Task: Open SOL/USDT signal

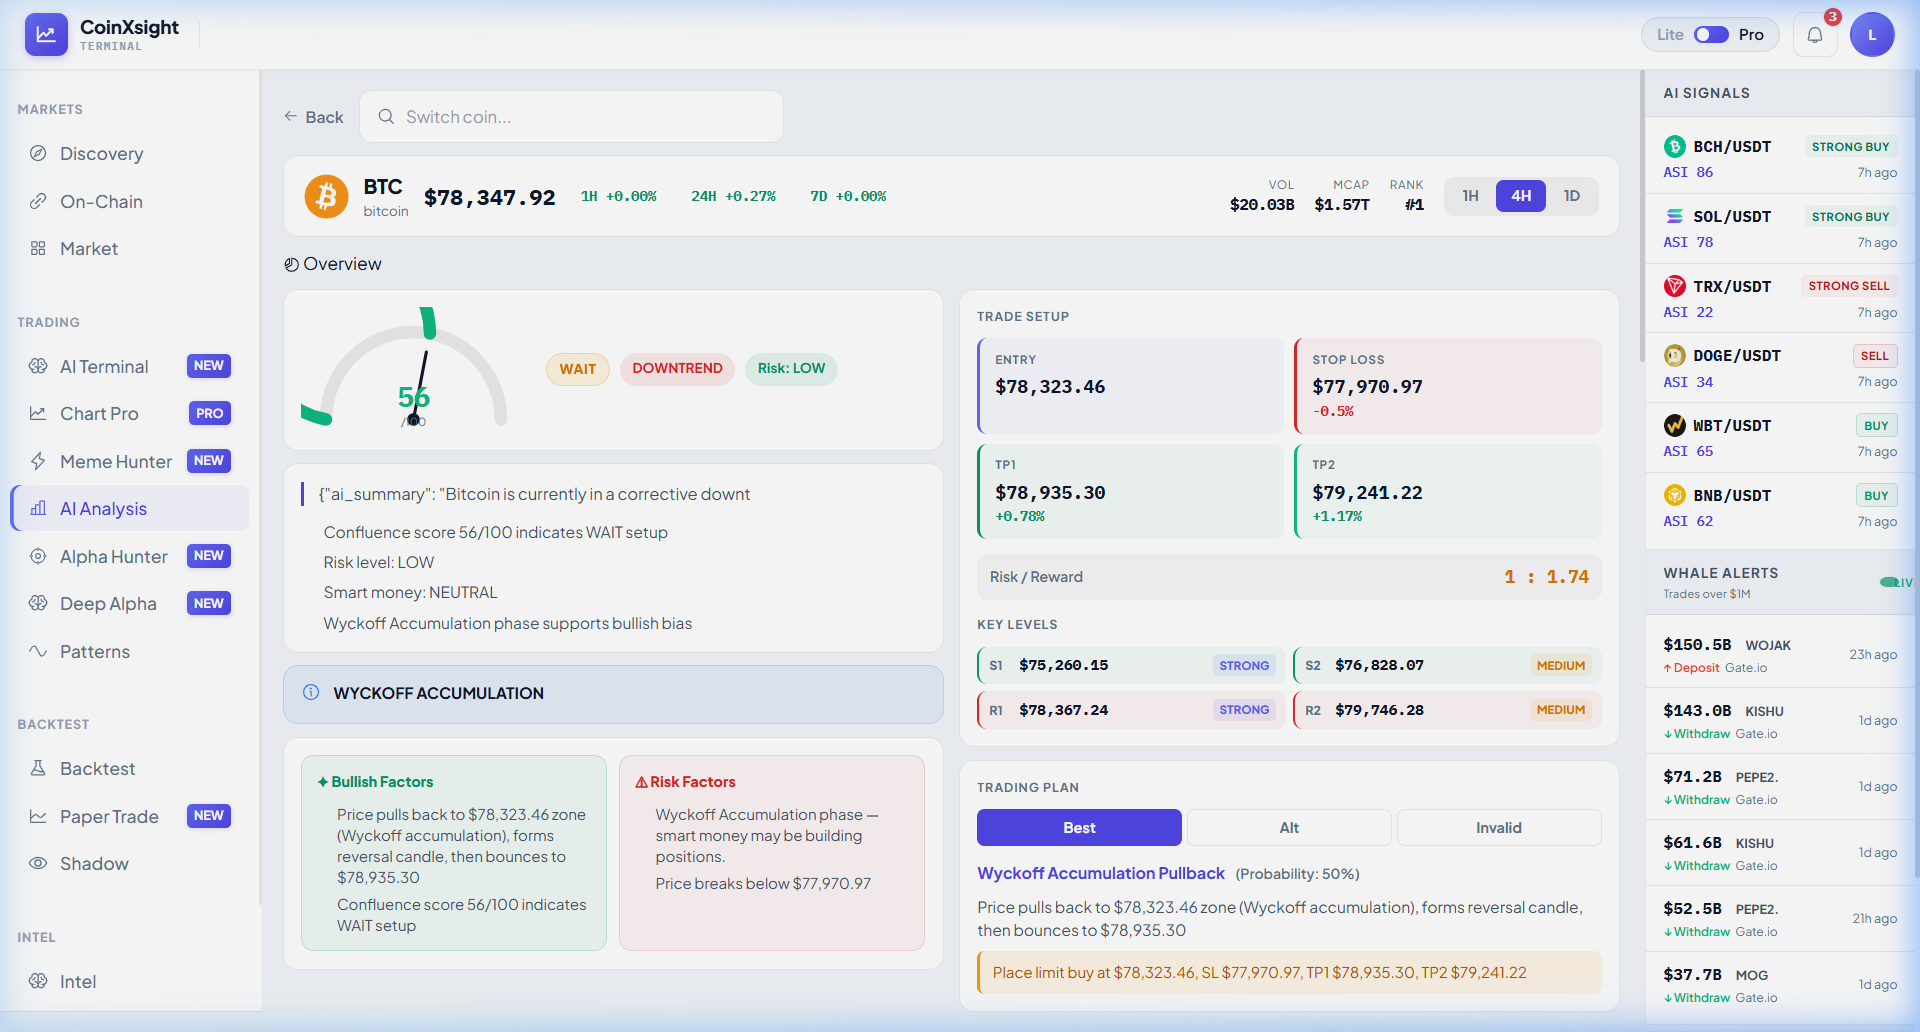Action: (1780, 229)
